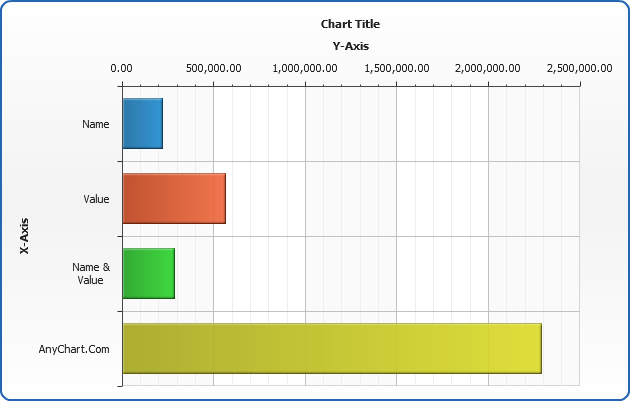Click the AnyChart.Com category label
This screenshot has width=630, height=401.
pos(74,349)
